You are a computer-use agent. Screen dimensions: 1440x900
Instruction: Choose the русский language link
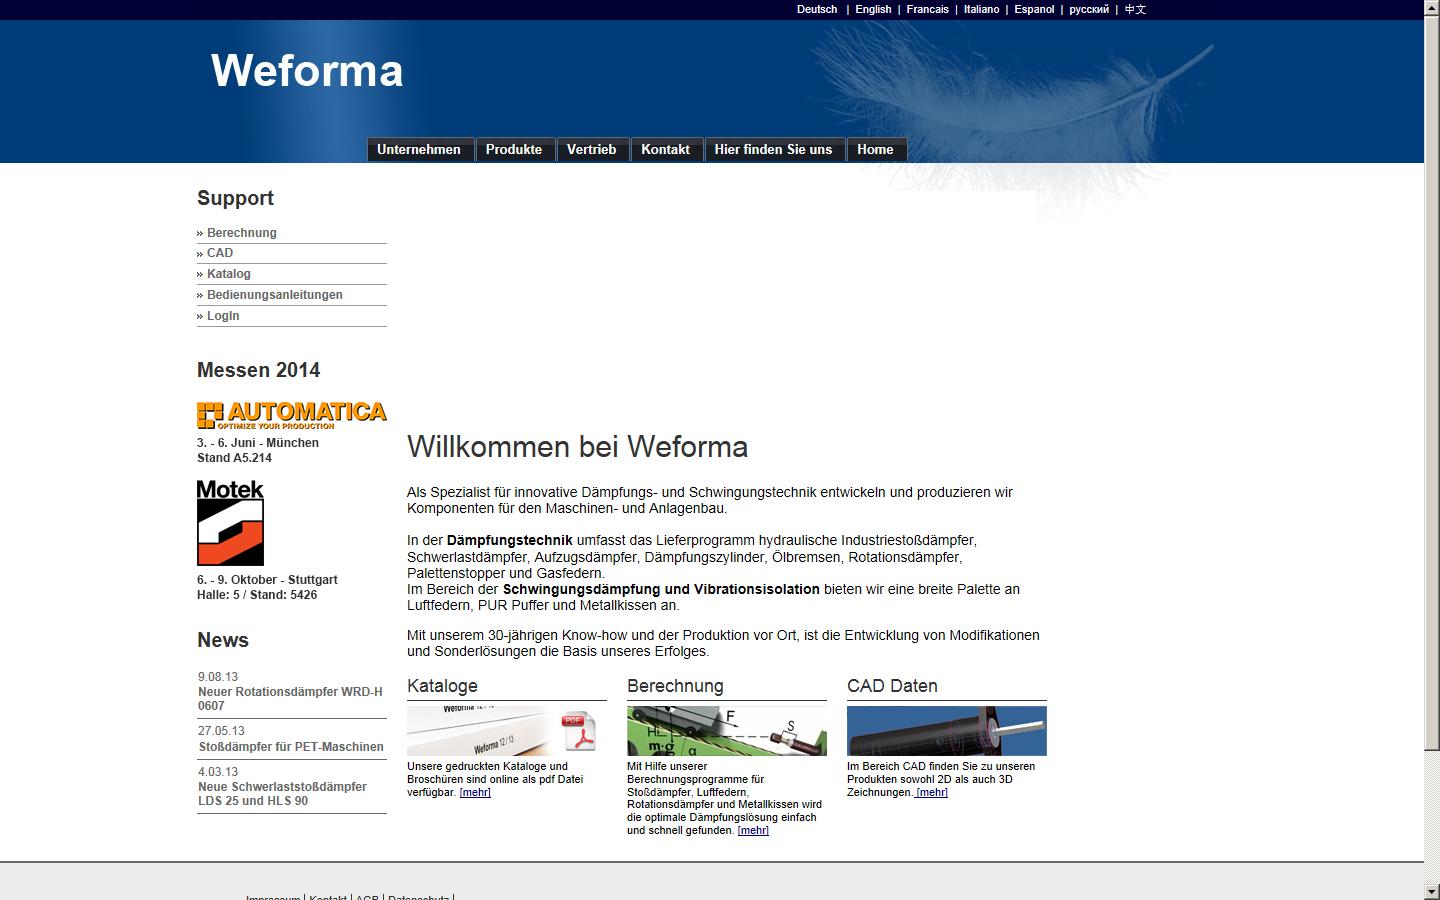1089,9
